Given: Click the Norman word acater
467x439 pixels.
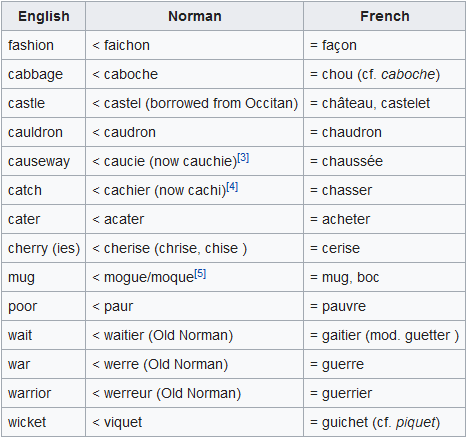Looking at the screenshot, I should pos(124,219).
